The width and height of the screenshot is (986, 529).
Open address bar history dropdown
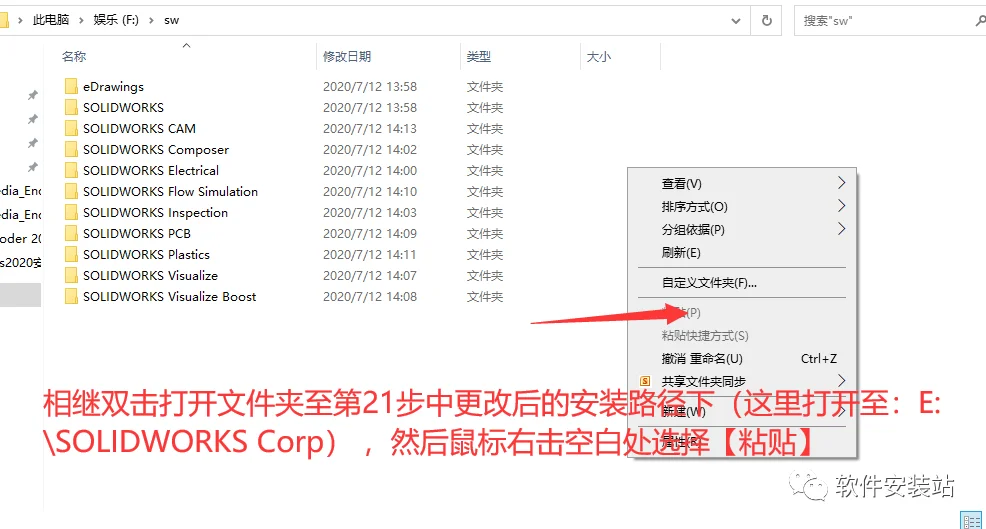tap(736, 21)
